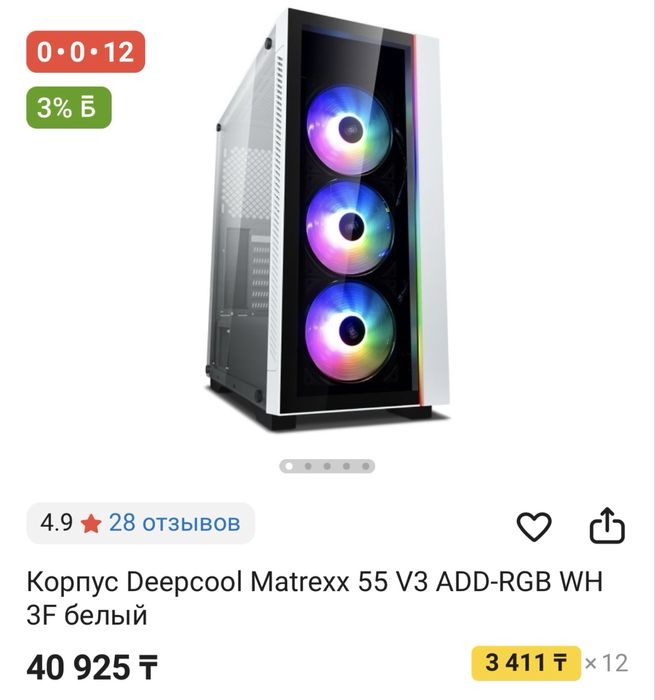This screenshot has height=700, width=655.
Task: Tap the ×12 installment months label
Action: 607,662
